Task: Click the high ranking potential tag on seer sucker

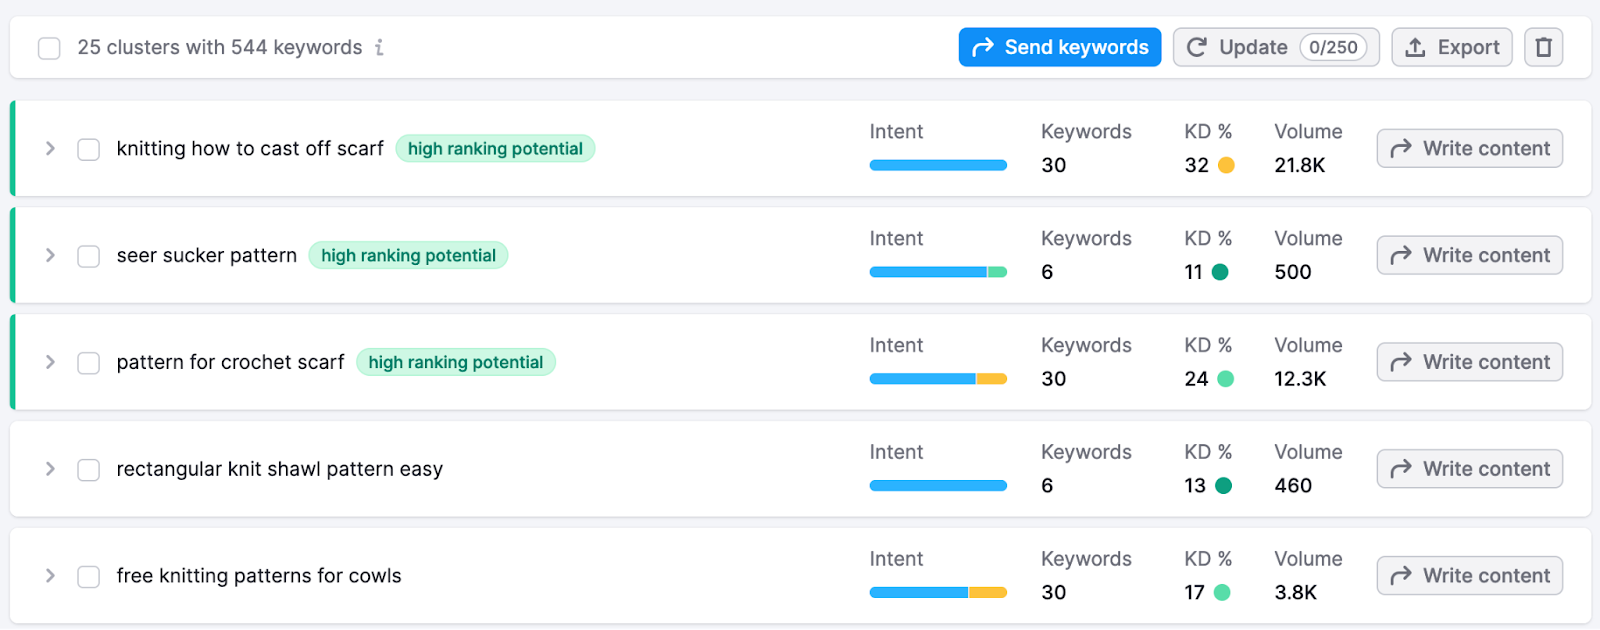Action: tap(408, 256)
